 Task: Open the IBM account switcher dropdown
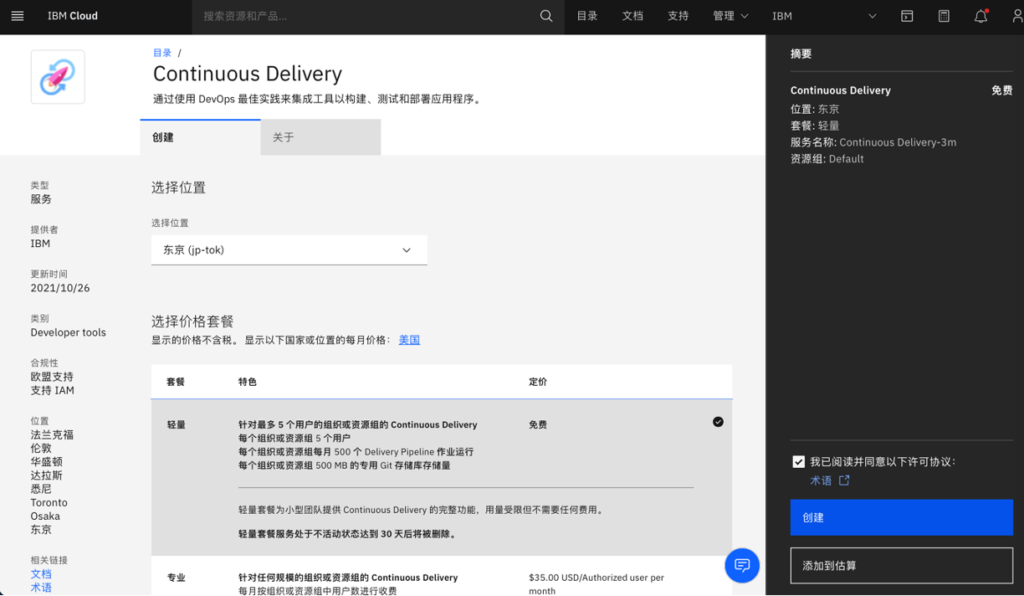(824, 16)
